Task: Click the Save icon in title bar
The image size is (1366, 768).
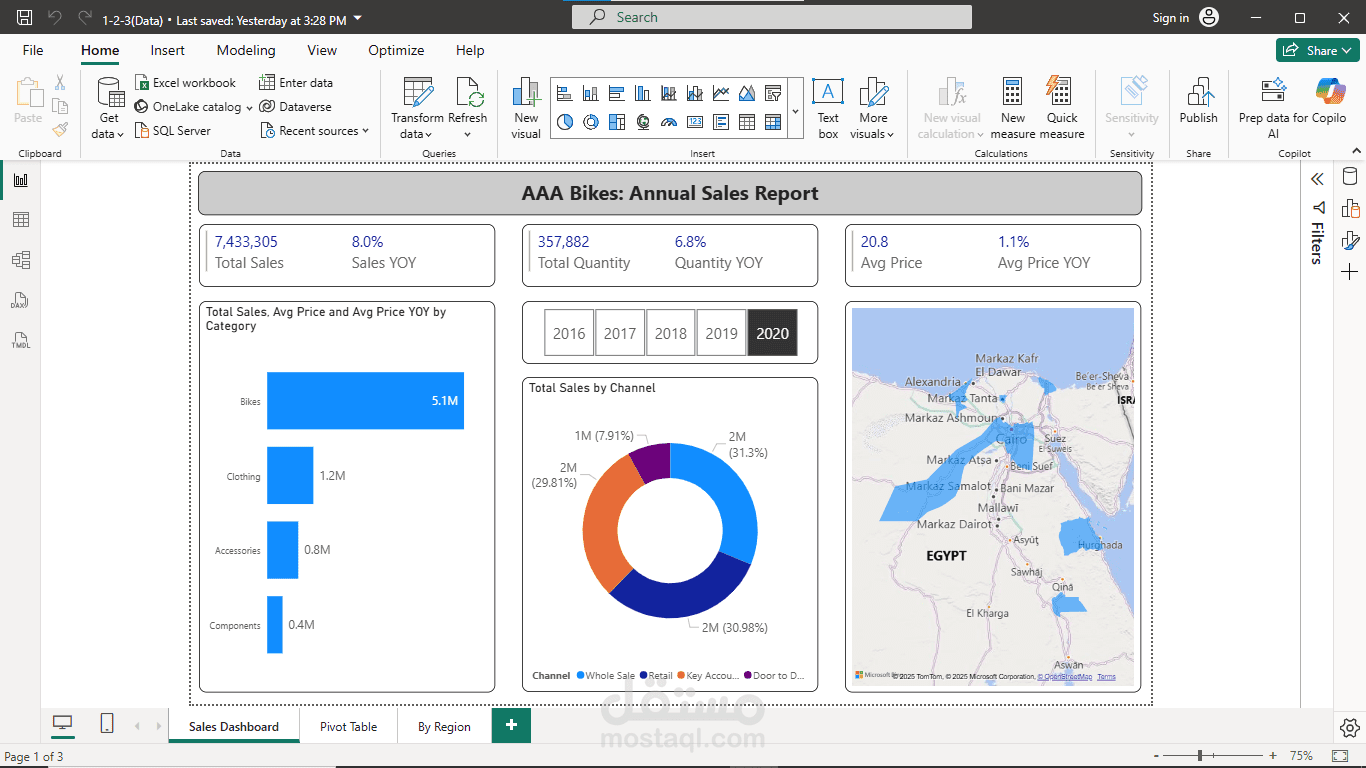Action: click(24, 18)
